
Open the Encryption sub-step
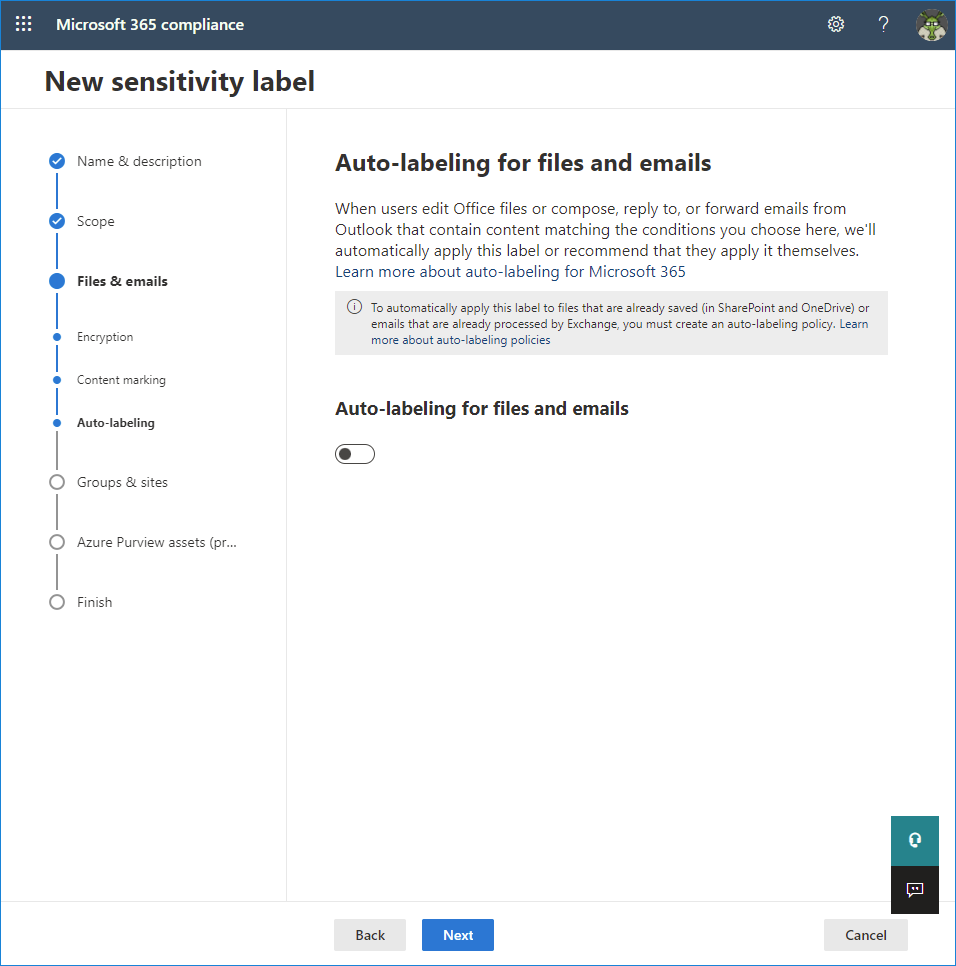[x=105, y=337]
